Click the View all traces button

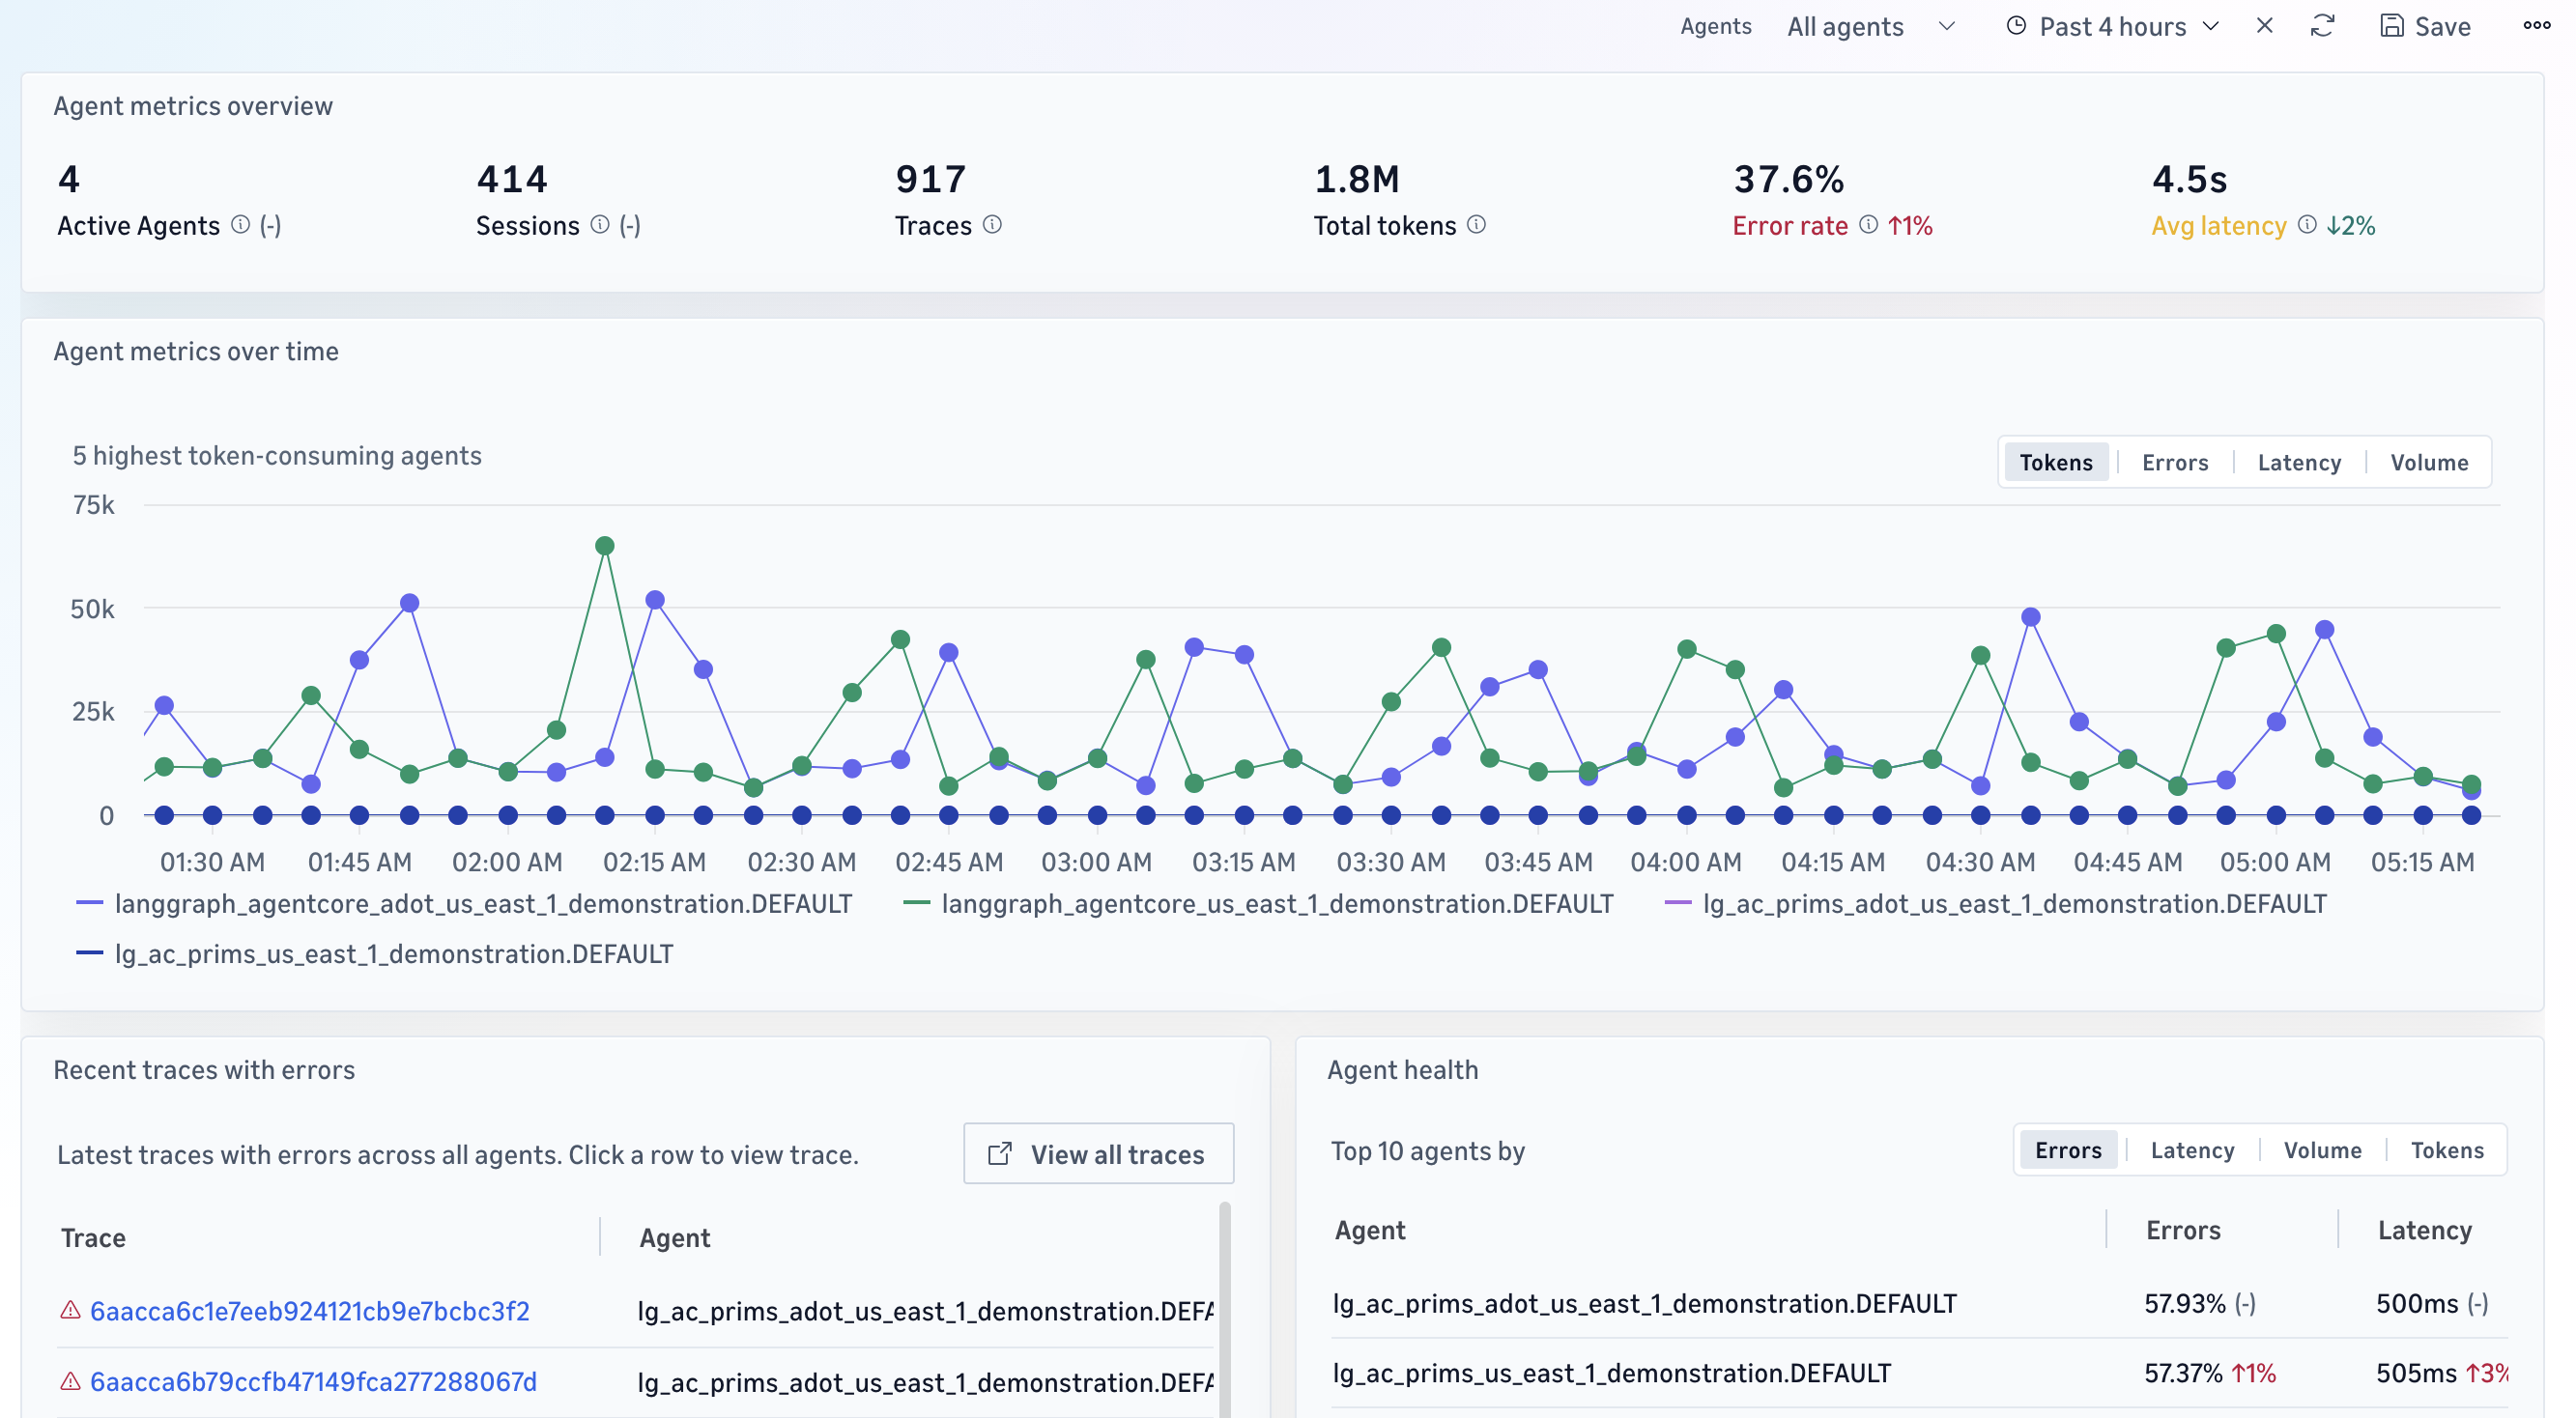1098,1154
